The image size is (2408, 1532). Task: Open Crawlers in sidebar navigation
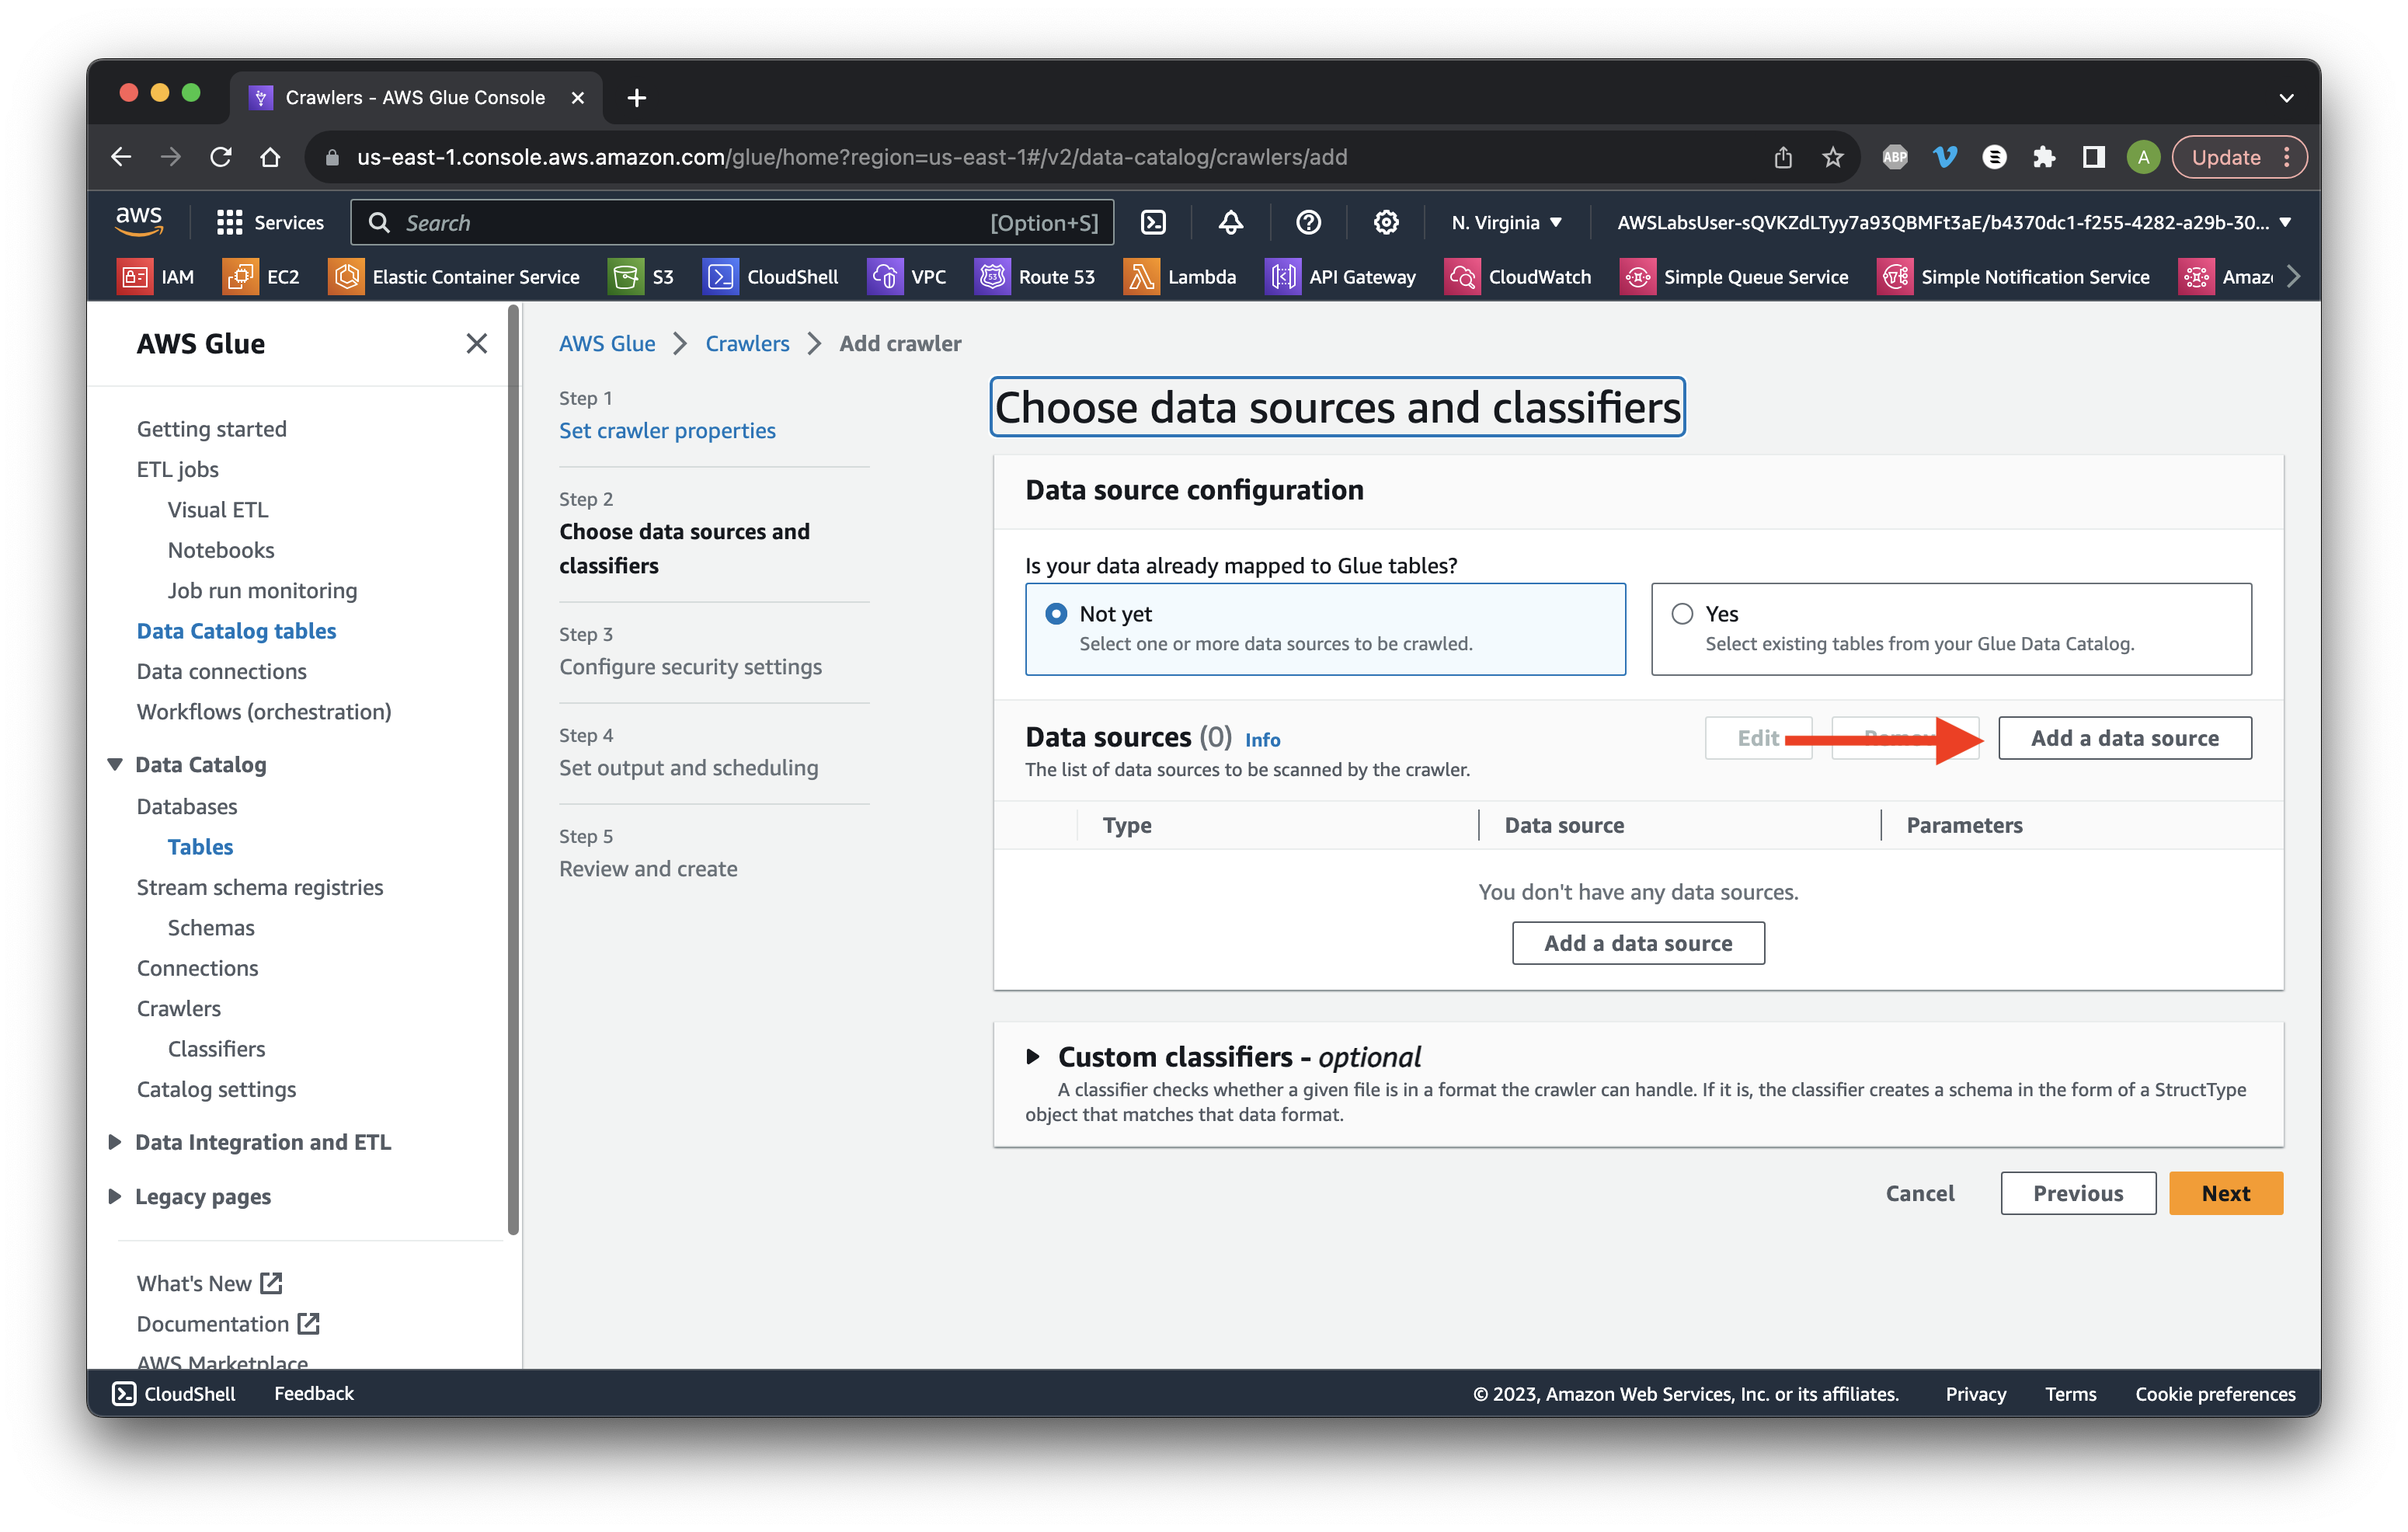coord(179,1008)
